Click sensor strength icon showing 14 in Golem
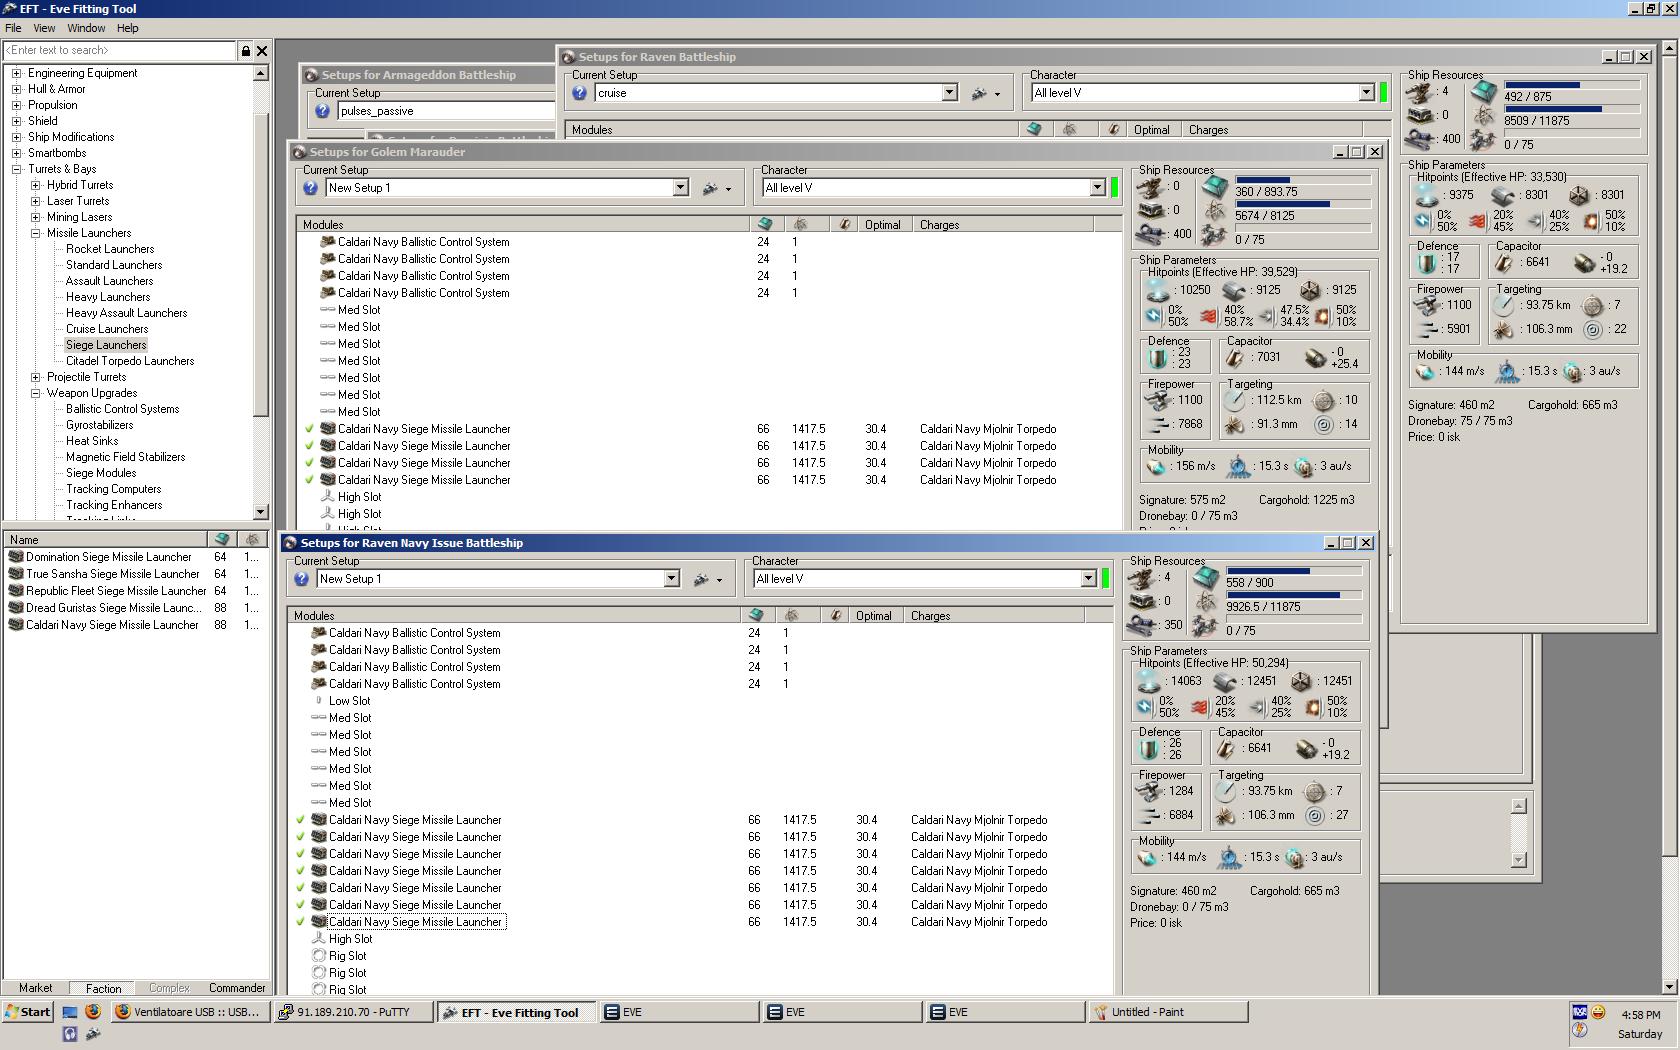1680x1050 pixels. 1324,424
